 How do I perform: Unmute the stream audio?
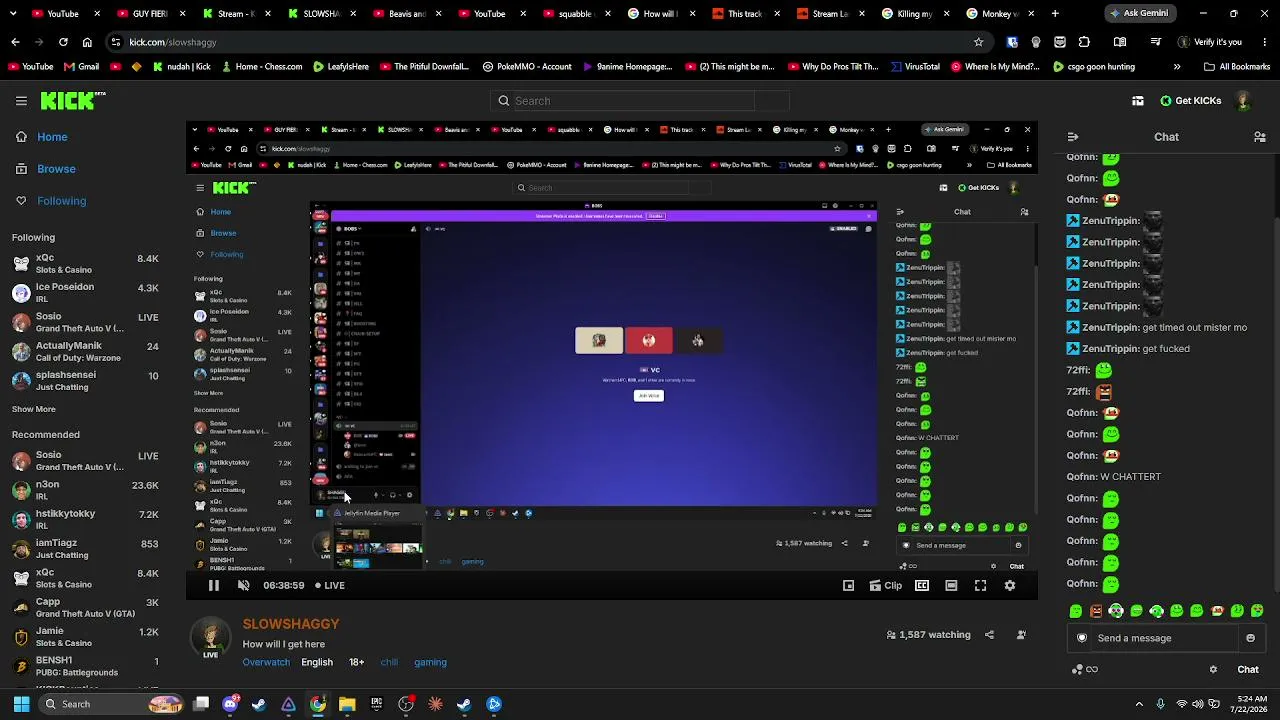[243, 586]
